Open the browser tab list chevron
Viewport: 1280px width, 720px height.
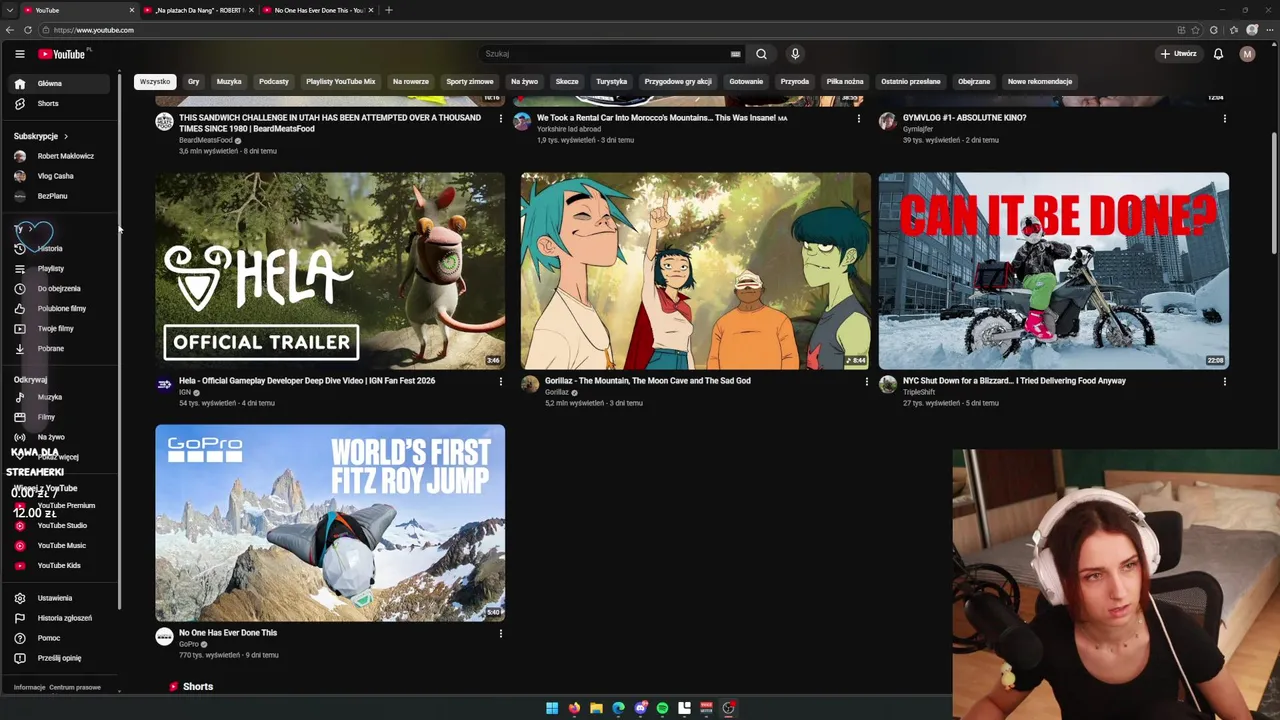point(10,10)
